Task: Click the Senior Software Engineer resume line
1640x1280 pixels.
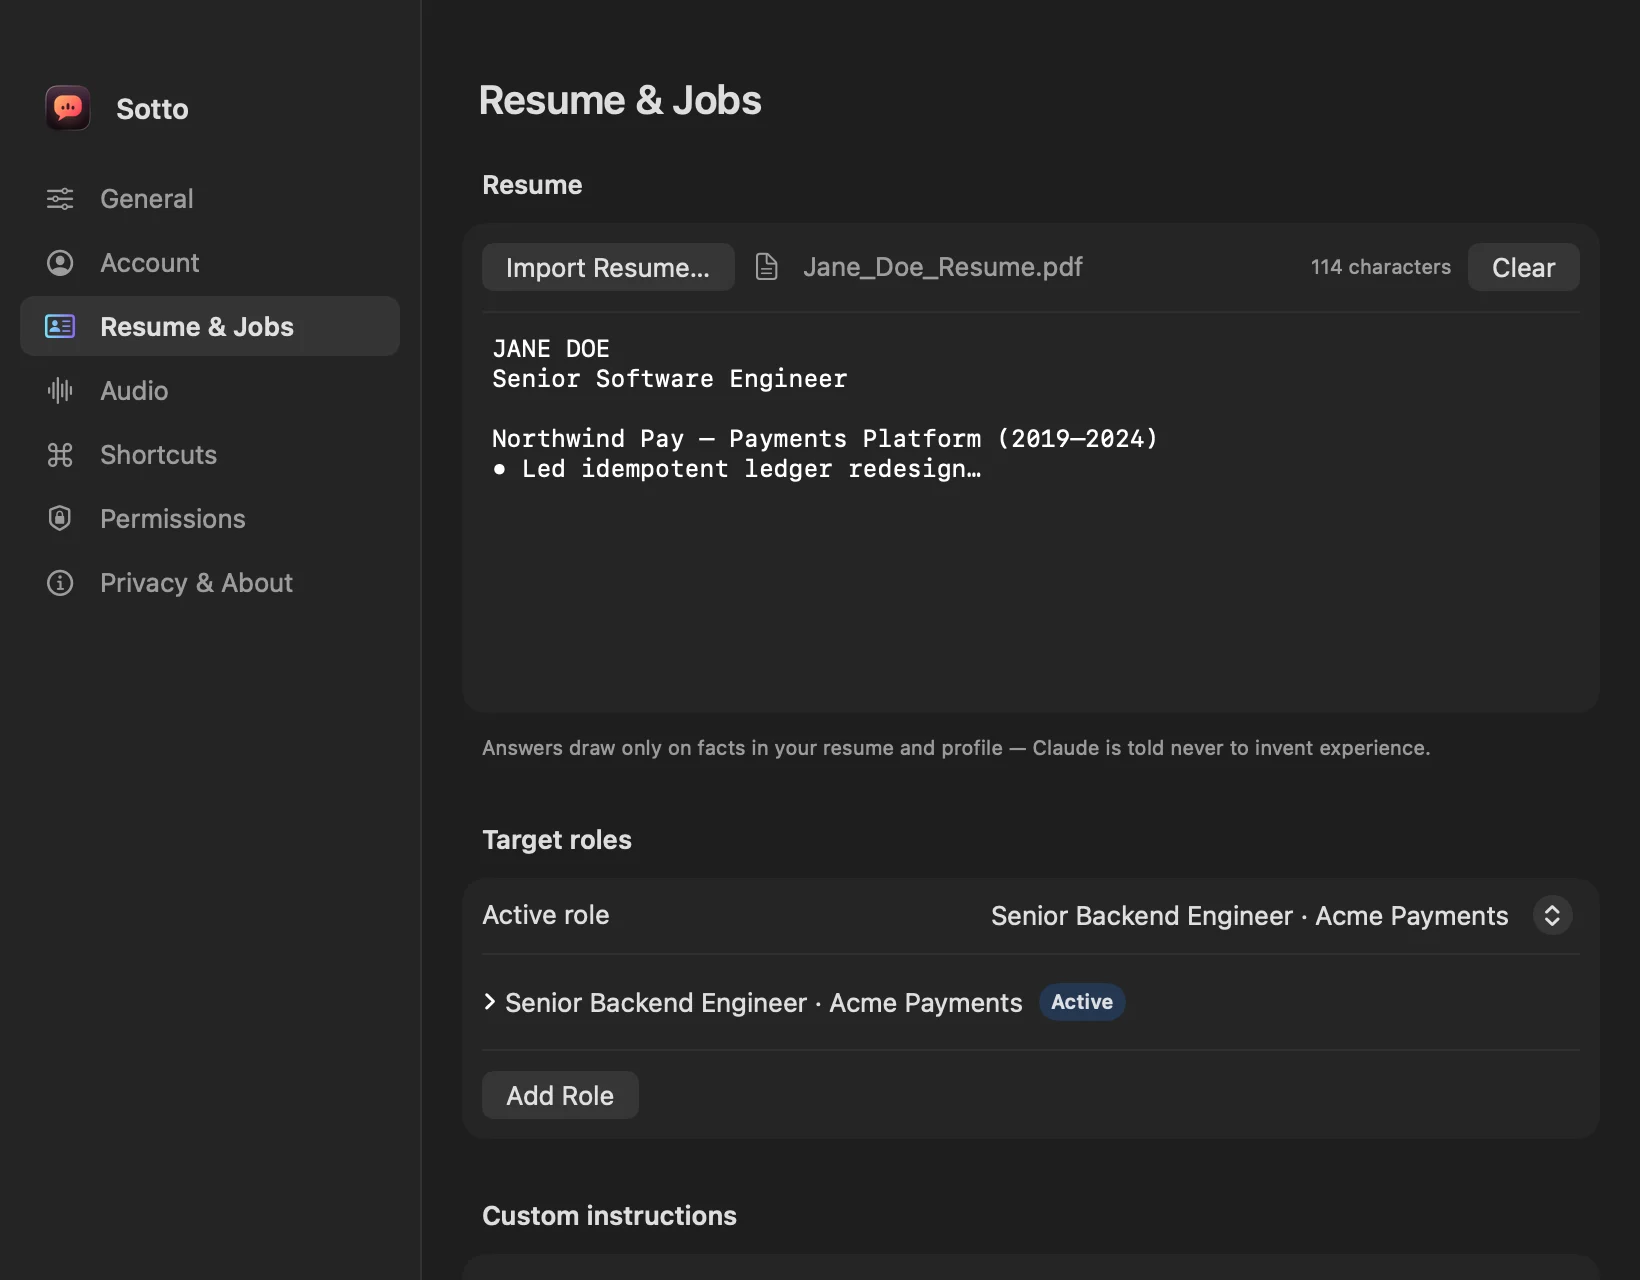Action: [x=669, y=379]
